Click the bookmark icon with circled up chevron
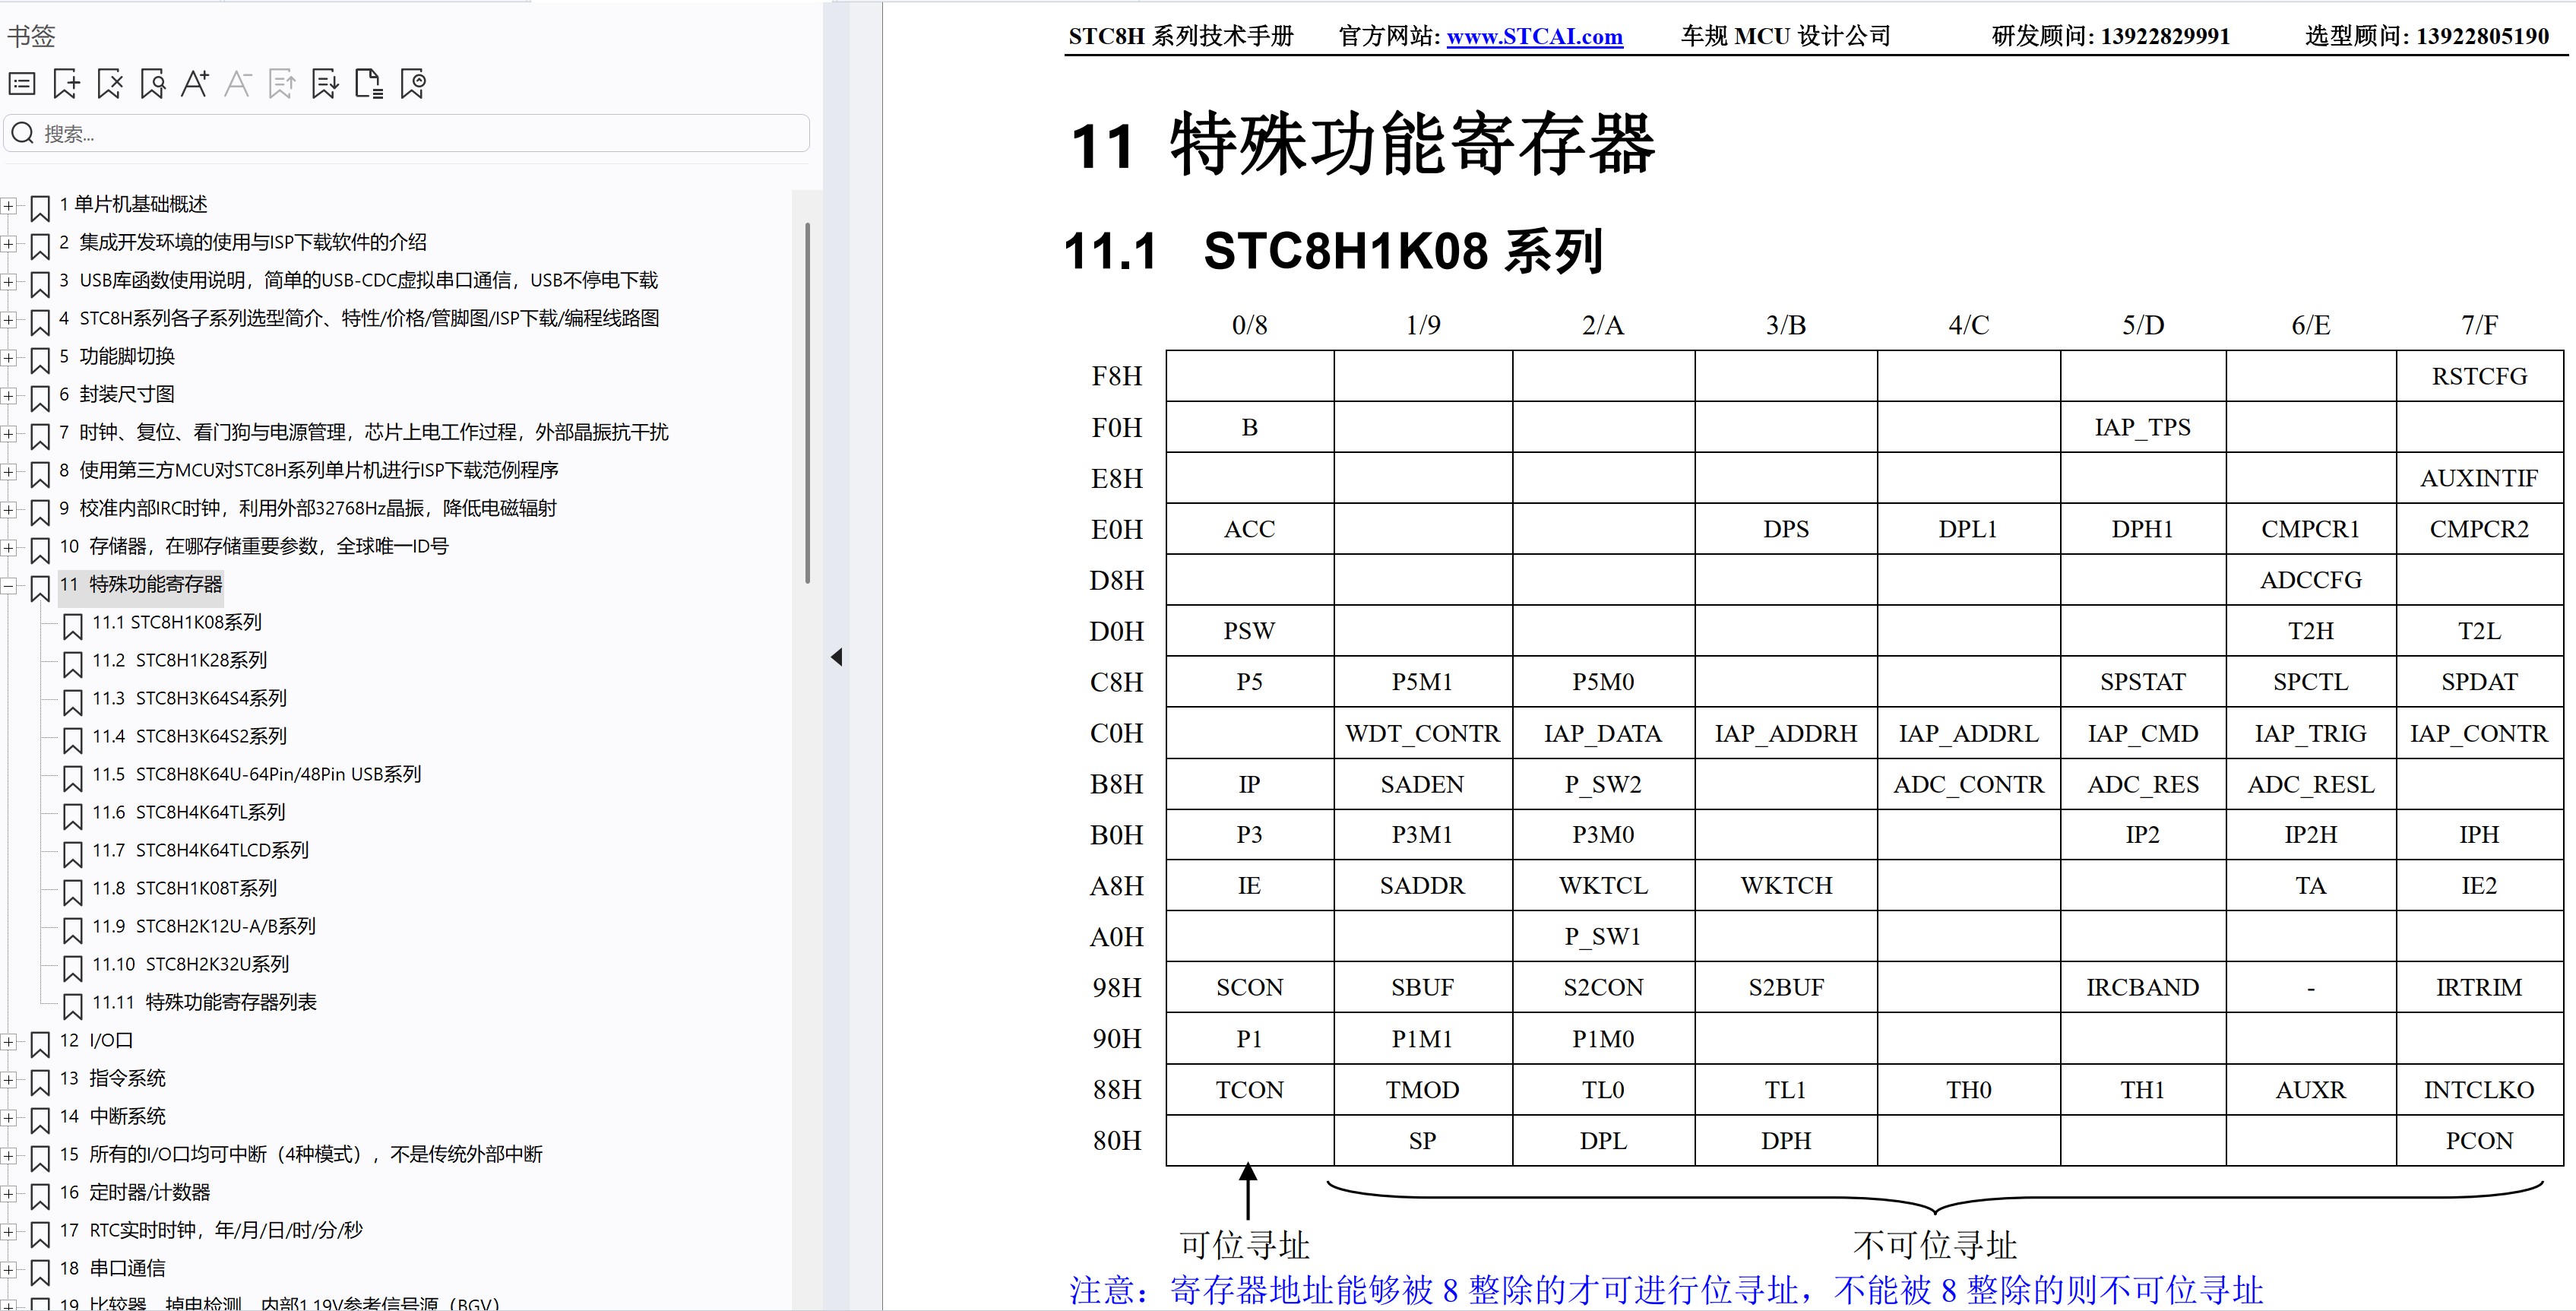 pos(412,84)
